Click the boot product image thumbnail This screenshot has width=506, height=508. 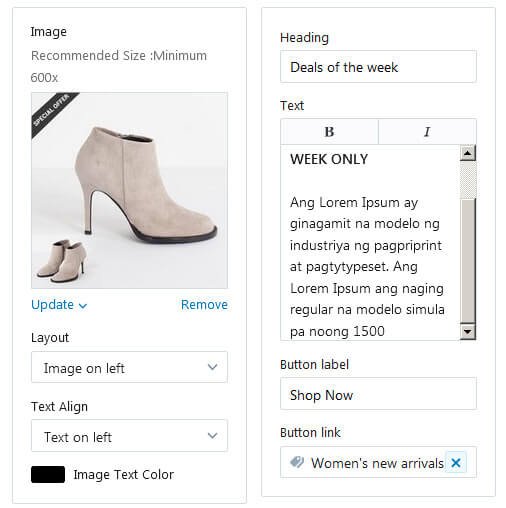(129, 190)
